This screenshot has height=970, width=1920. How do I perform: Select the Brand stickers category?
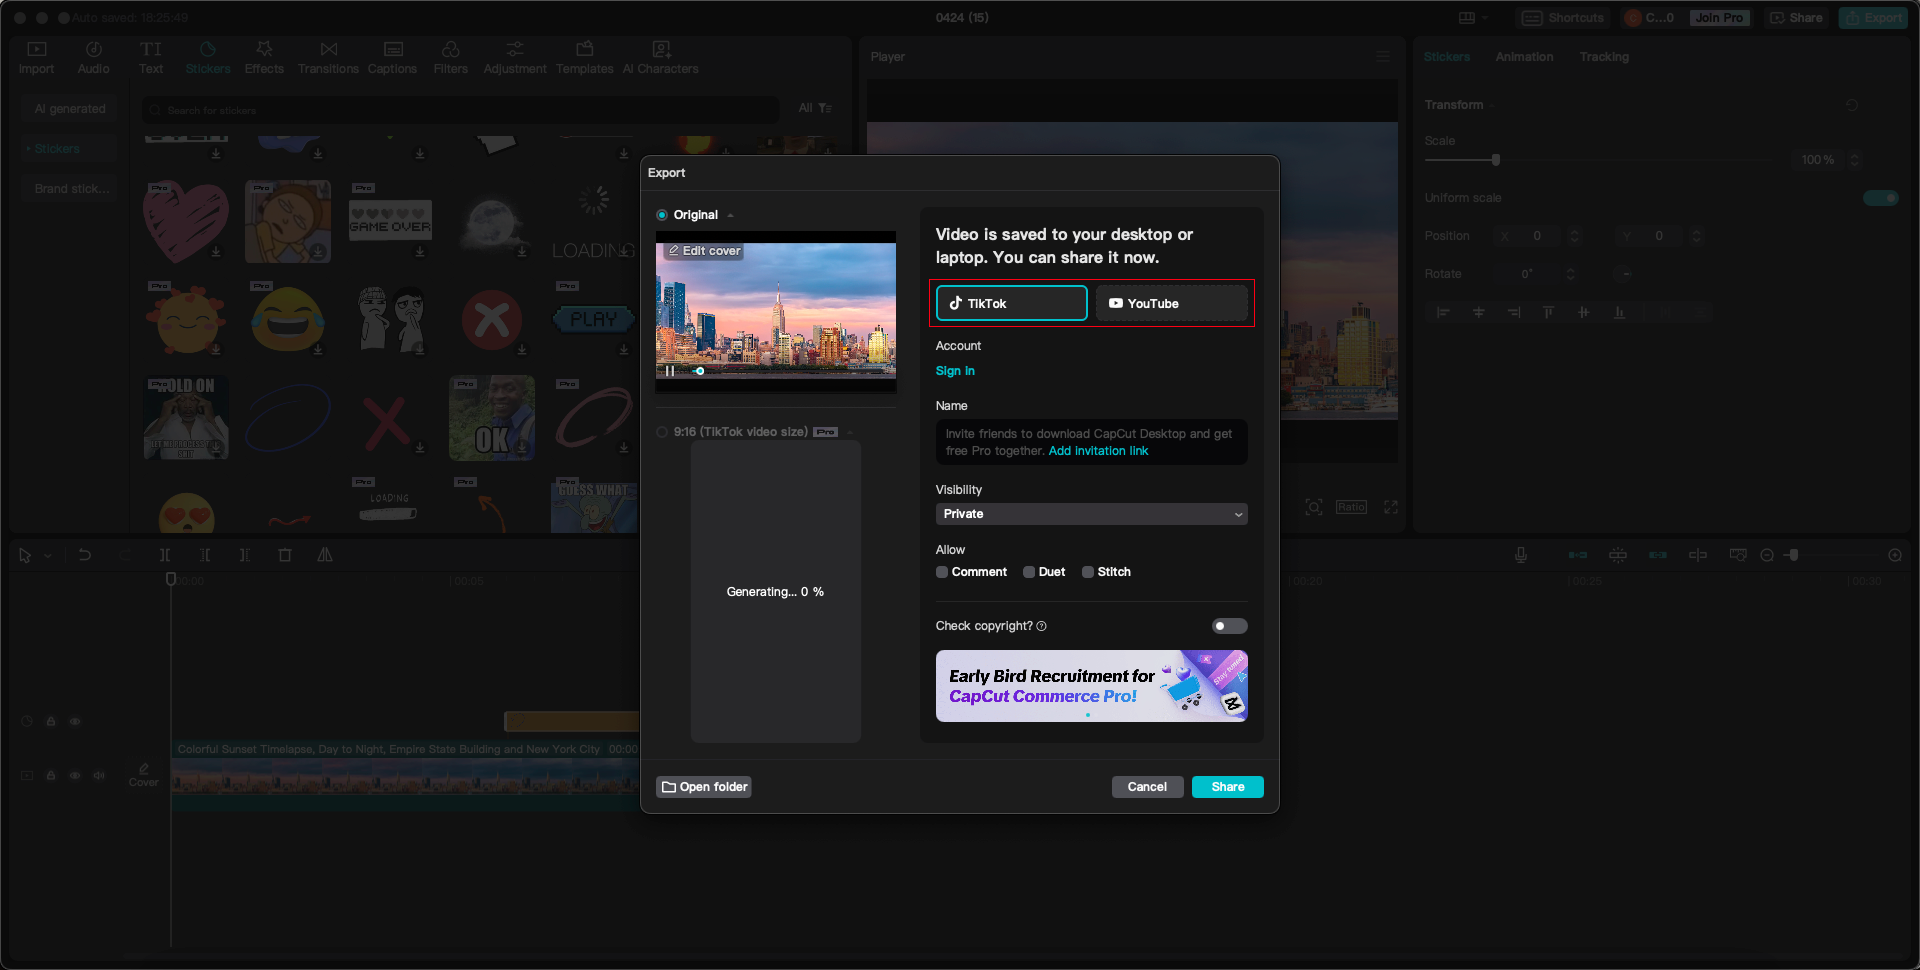tap(70, 189)
